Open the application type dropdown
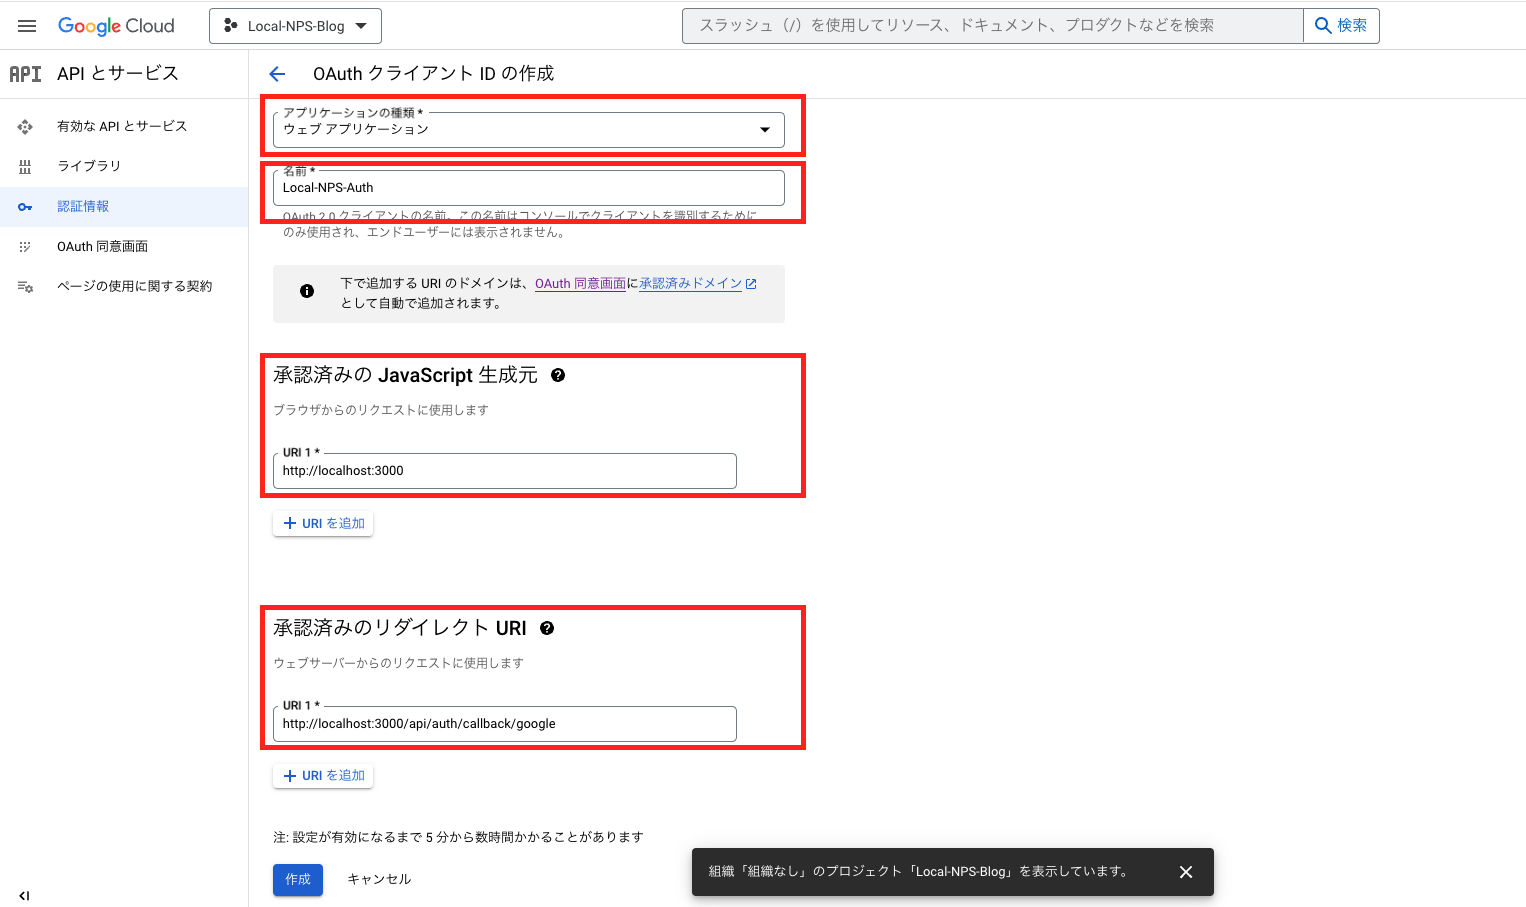The width and height of the screenshot is (1526, 907). tap(764, 129)
